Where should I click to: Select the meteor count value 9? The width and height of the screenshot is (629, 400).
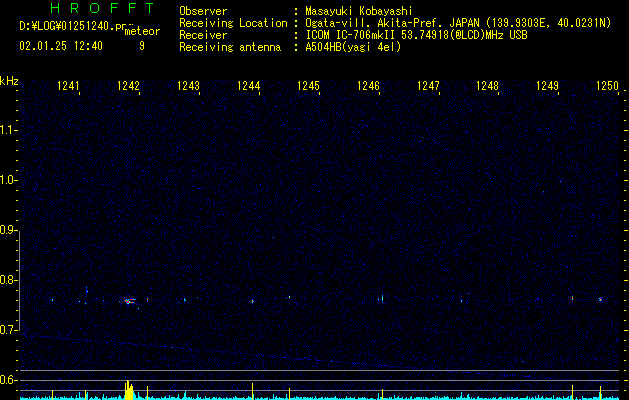142,46
